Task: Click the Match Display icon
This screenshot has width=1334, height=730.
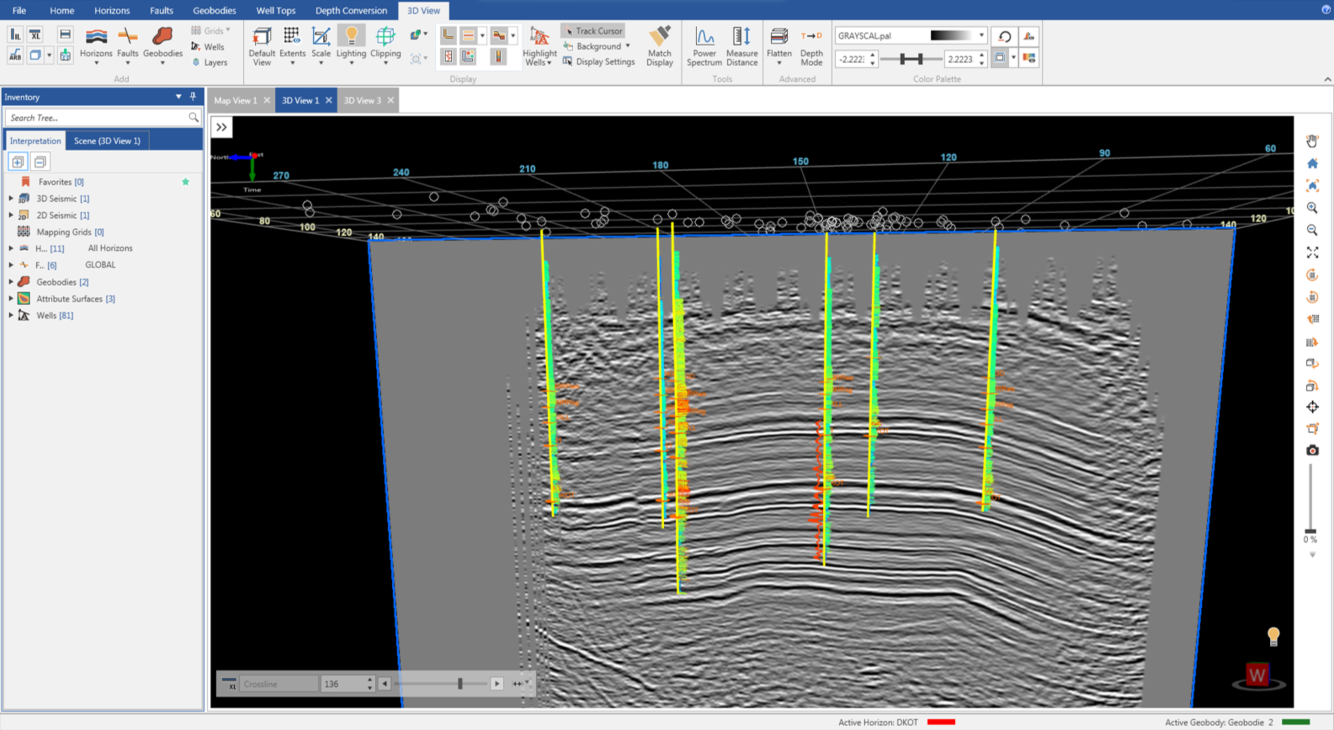Action: pos(659,47)
